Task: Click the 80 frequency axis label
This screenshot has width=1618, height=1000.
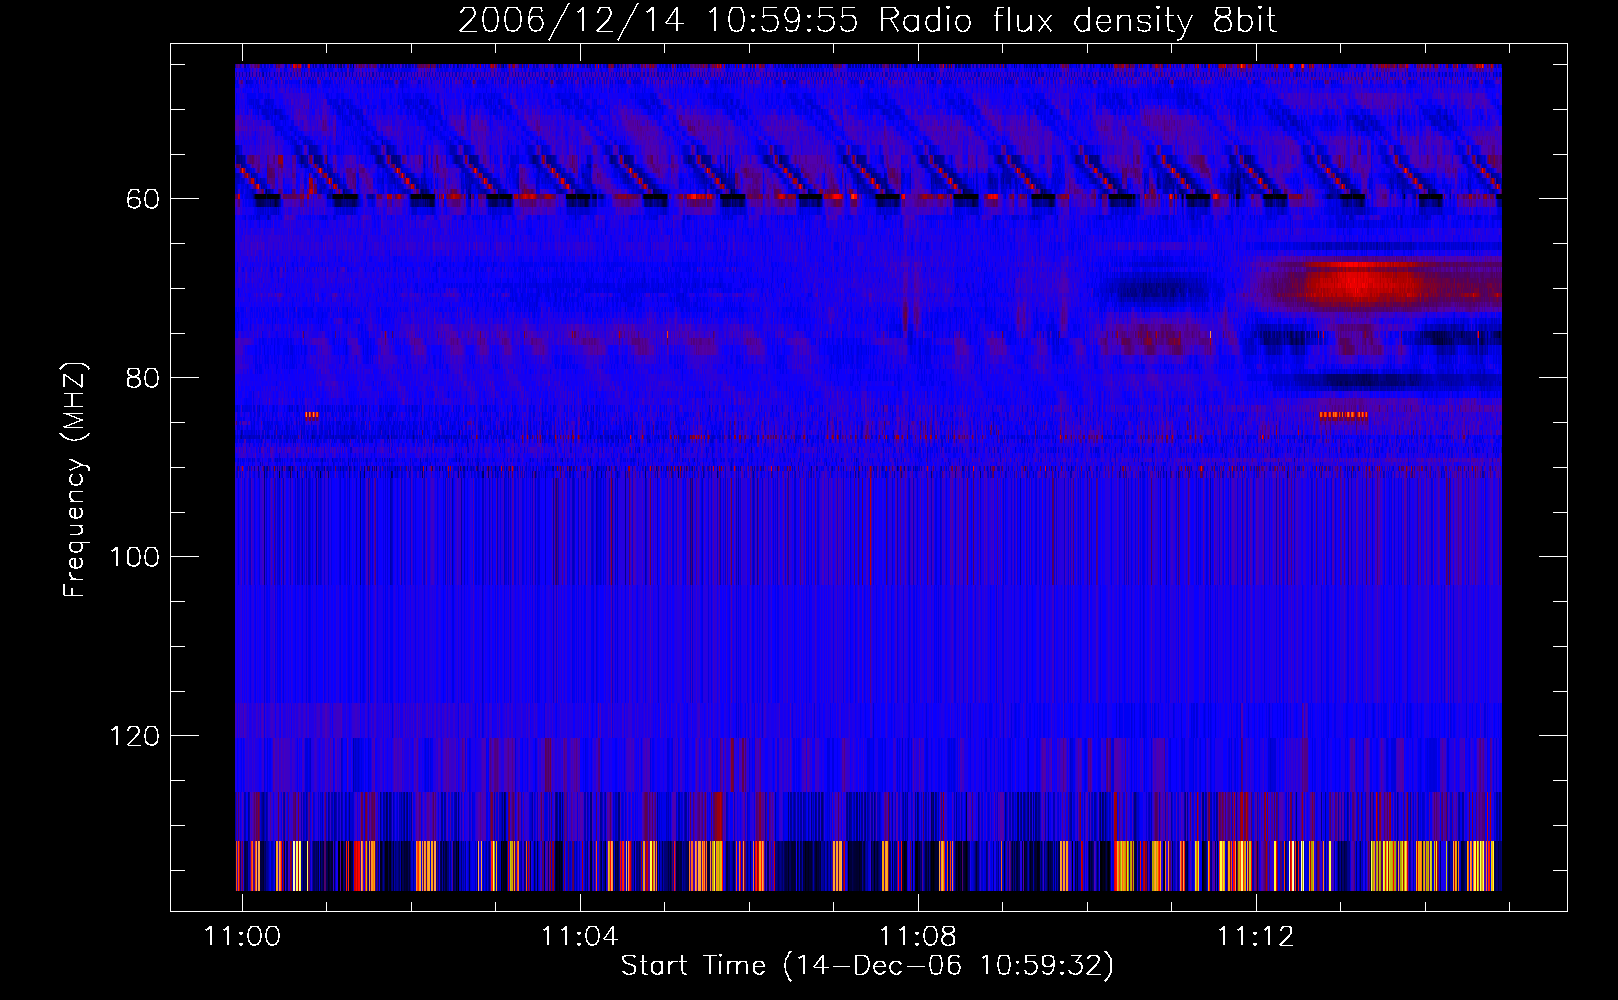Action: tap(143, 378)
